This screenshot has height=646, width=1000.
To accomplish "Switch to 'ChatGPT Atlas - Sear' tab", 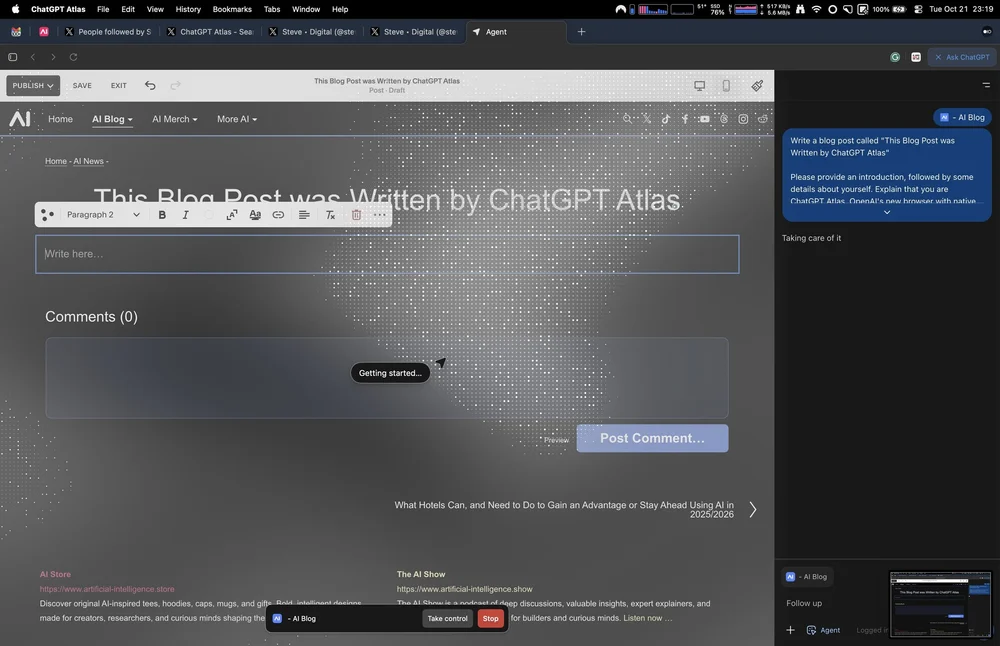I will (210, 32).
